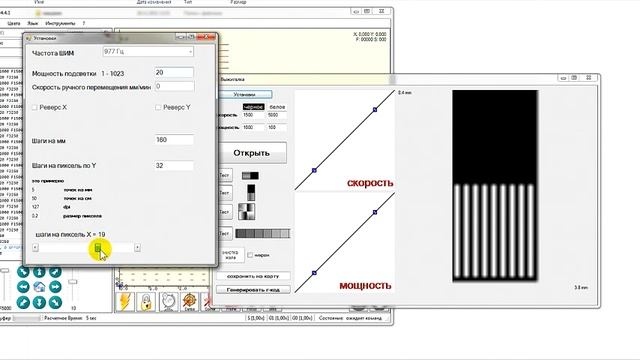This screenshot has height=360, width=640.
Task: Click the home position house icon
Action: tap(39, 287)
